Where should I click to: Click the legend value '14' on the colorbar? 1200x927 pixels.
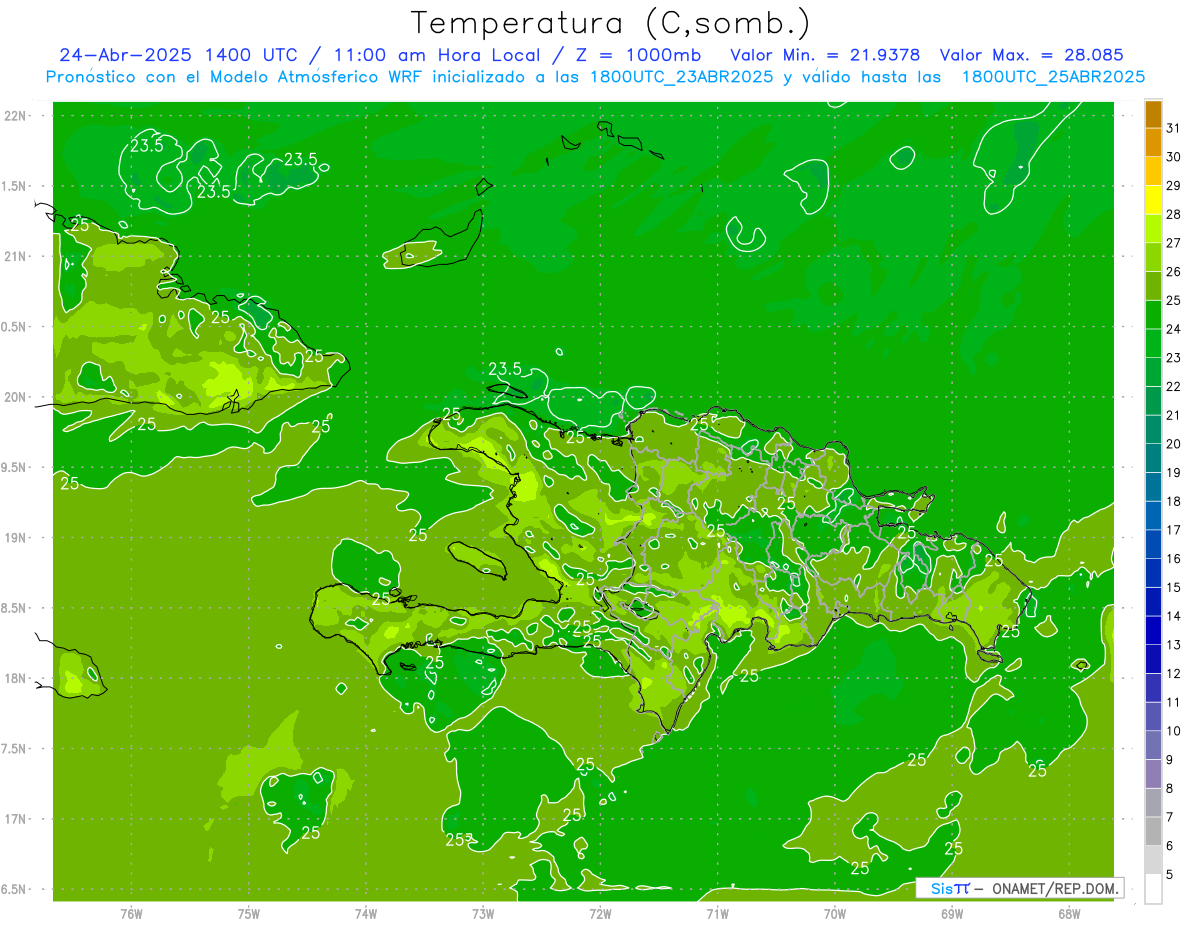click(1174, 616)
